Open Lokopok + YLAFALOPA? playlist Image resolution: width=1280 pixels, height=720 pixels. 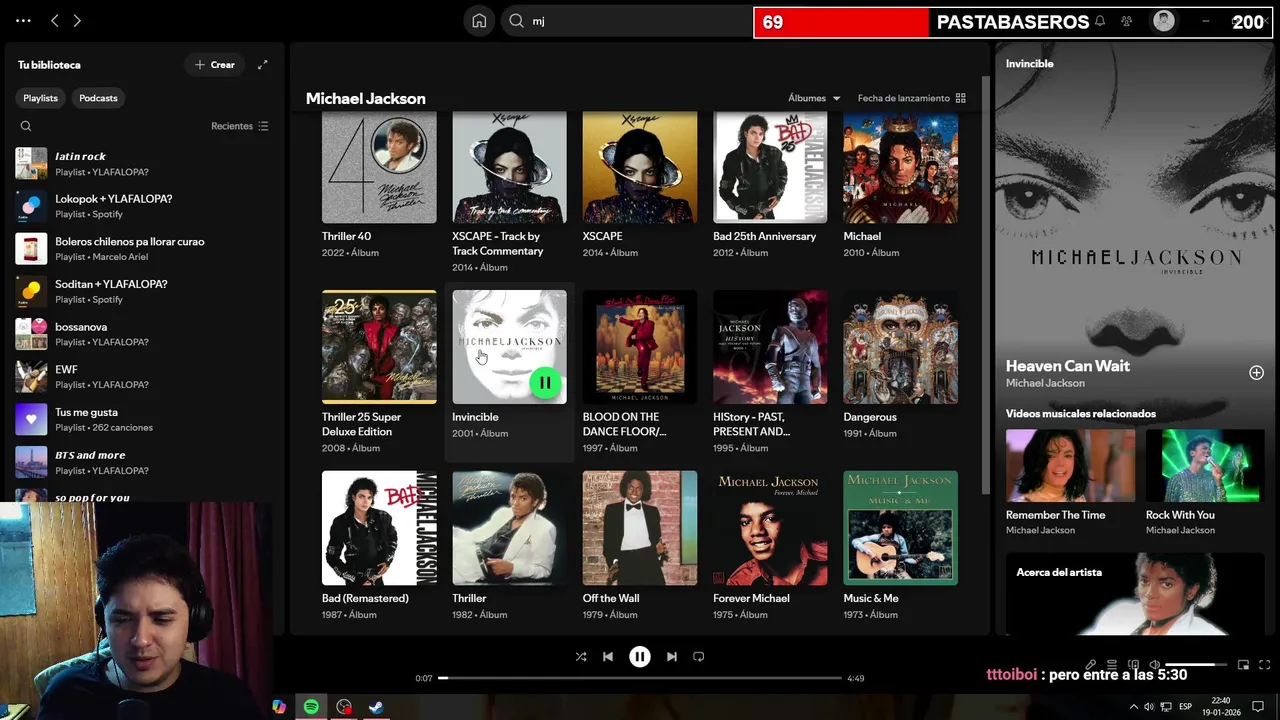[142, 206]
